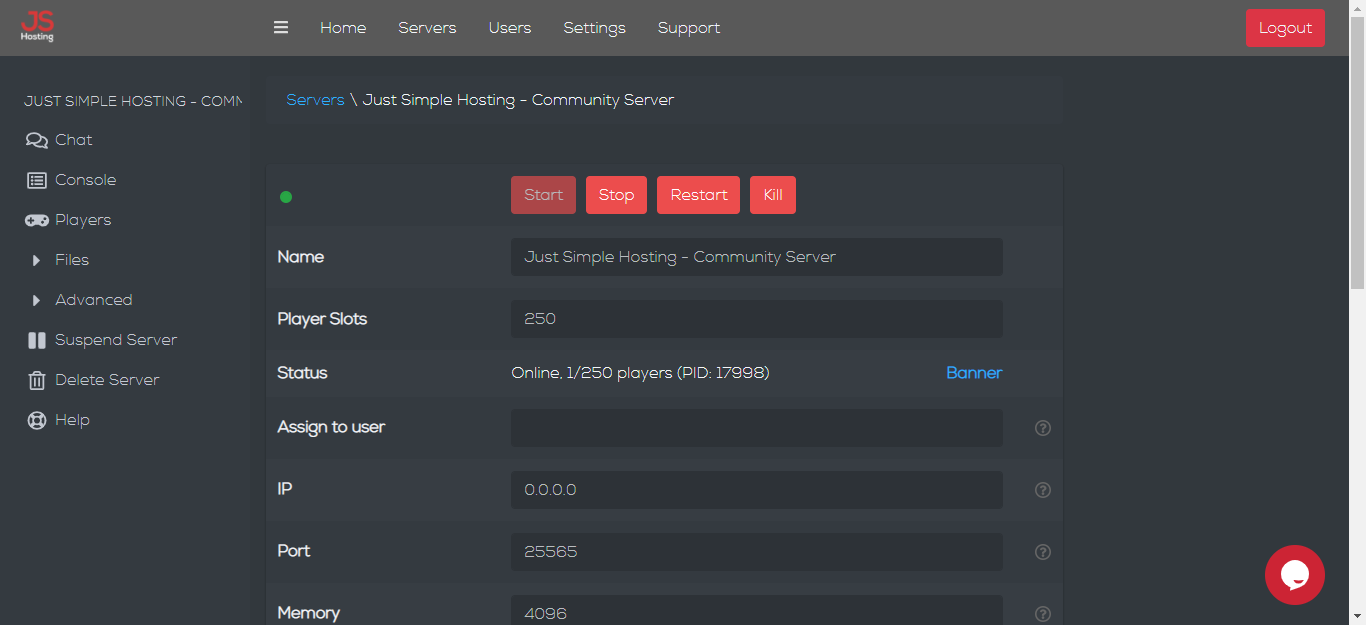Click the JS Hosting logo
This screenshot has height=625, width=1366.
tap(37, 27)
